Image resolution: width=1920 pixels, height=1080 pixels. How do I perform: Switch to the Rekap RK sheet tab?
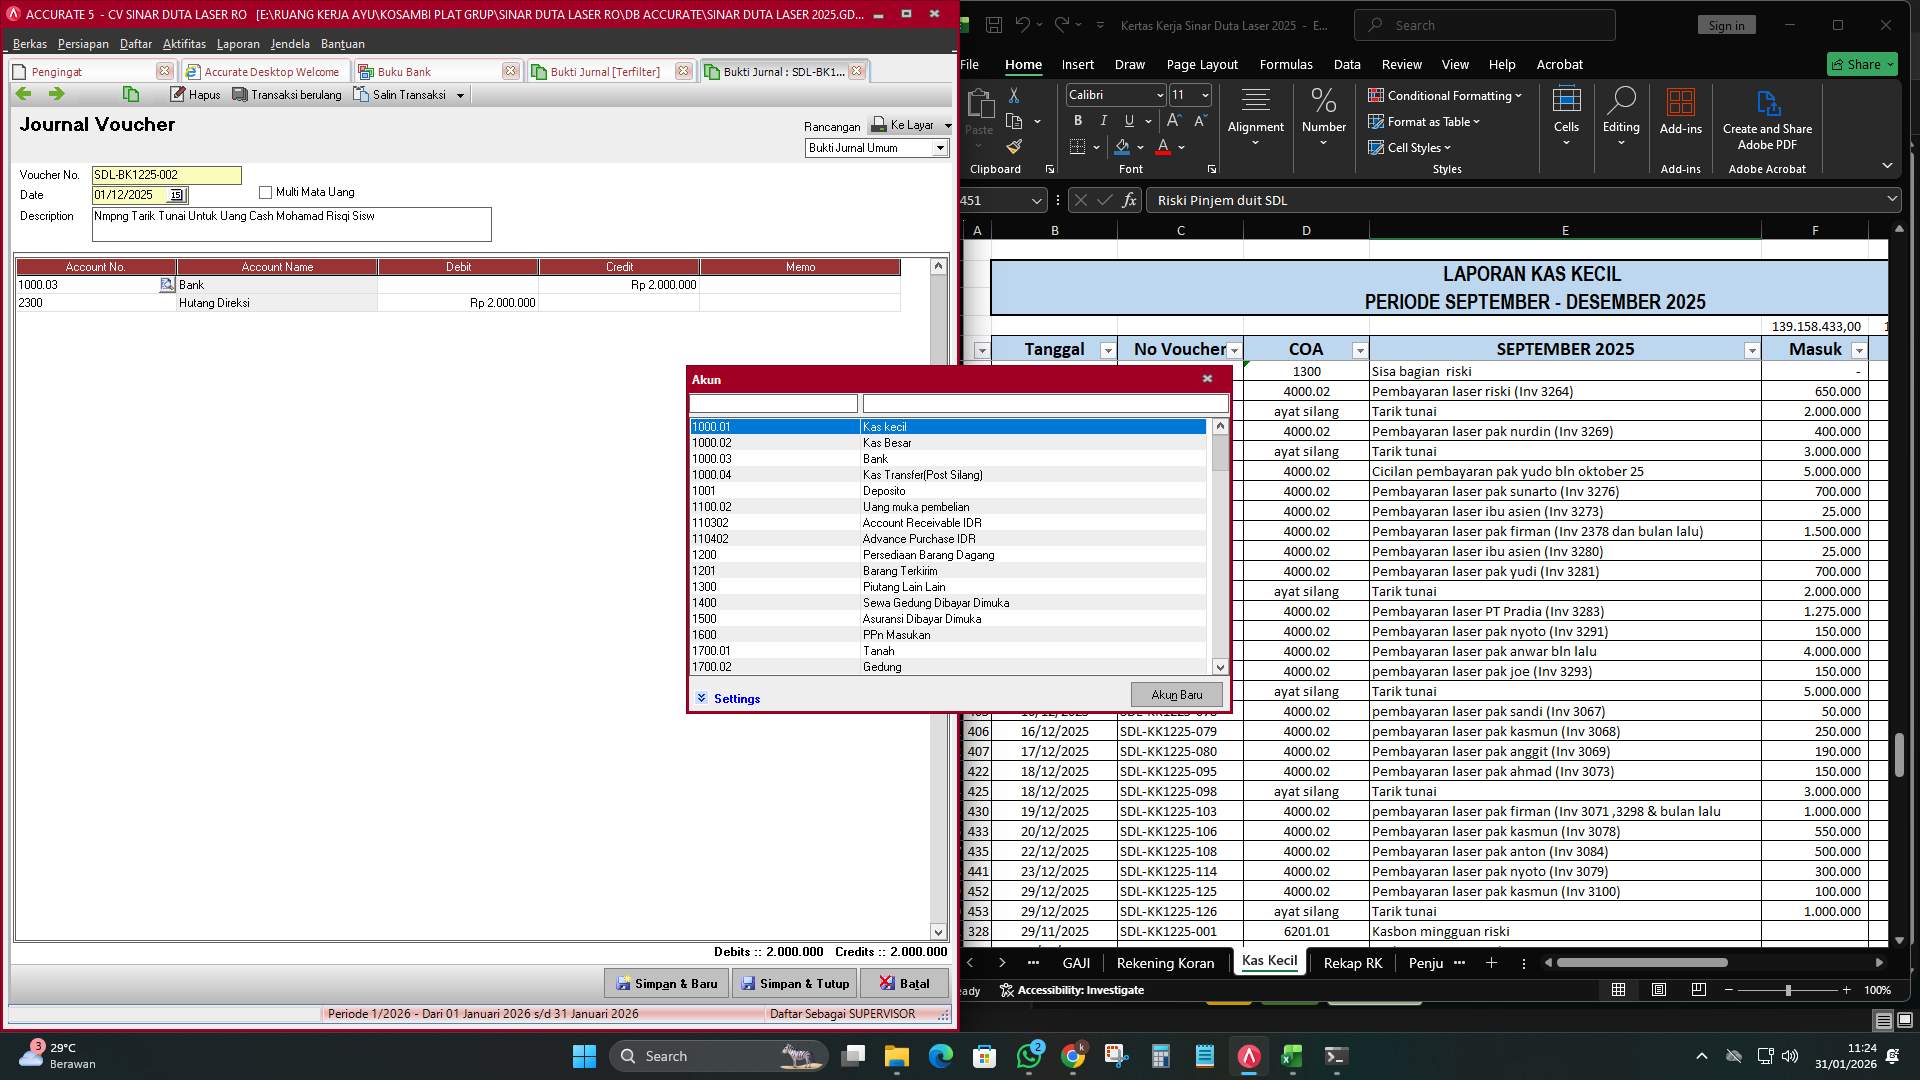pyautogui.click(x=1352, y=963)
